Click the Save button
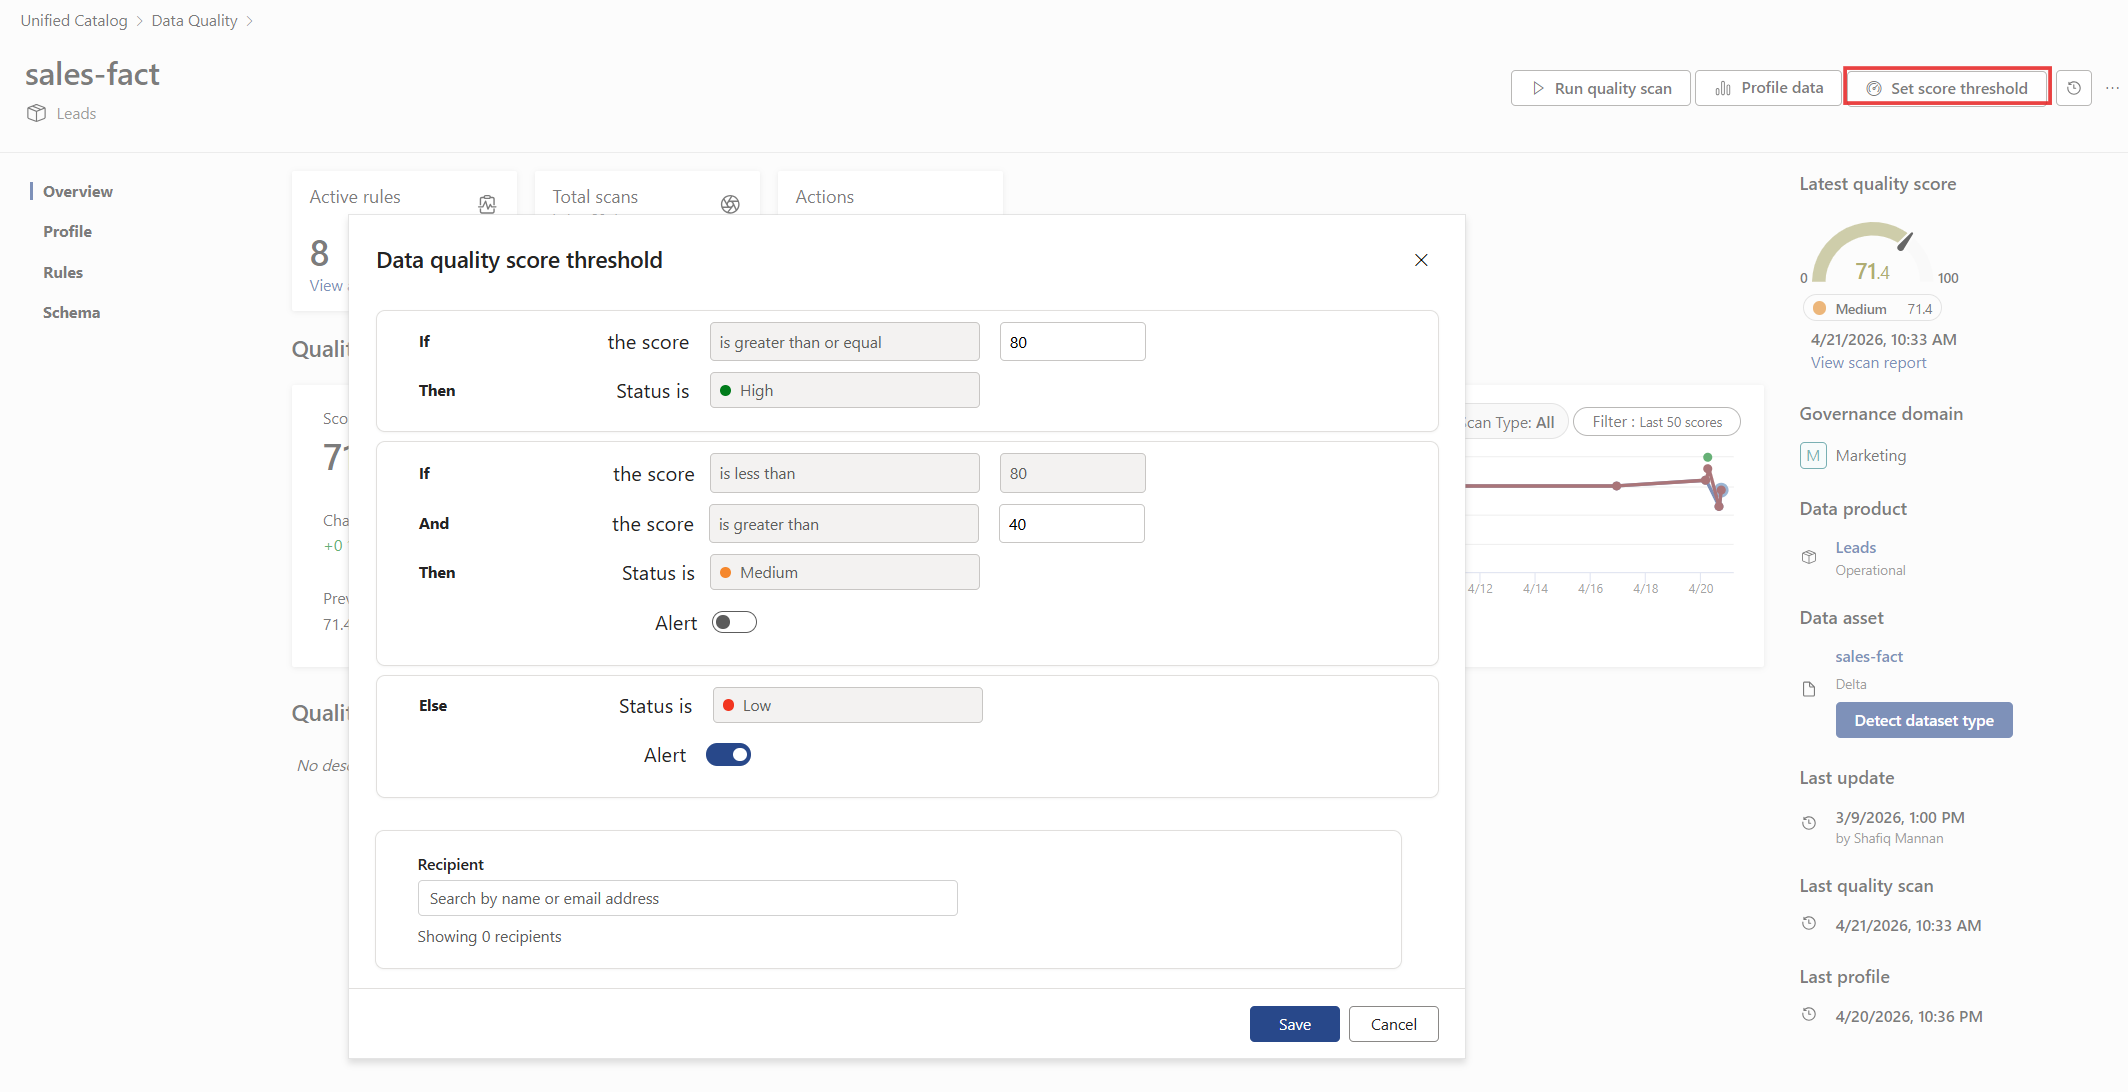 pos(1294,1024)
